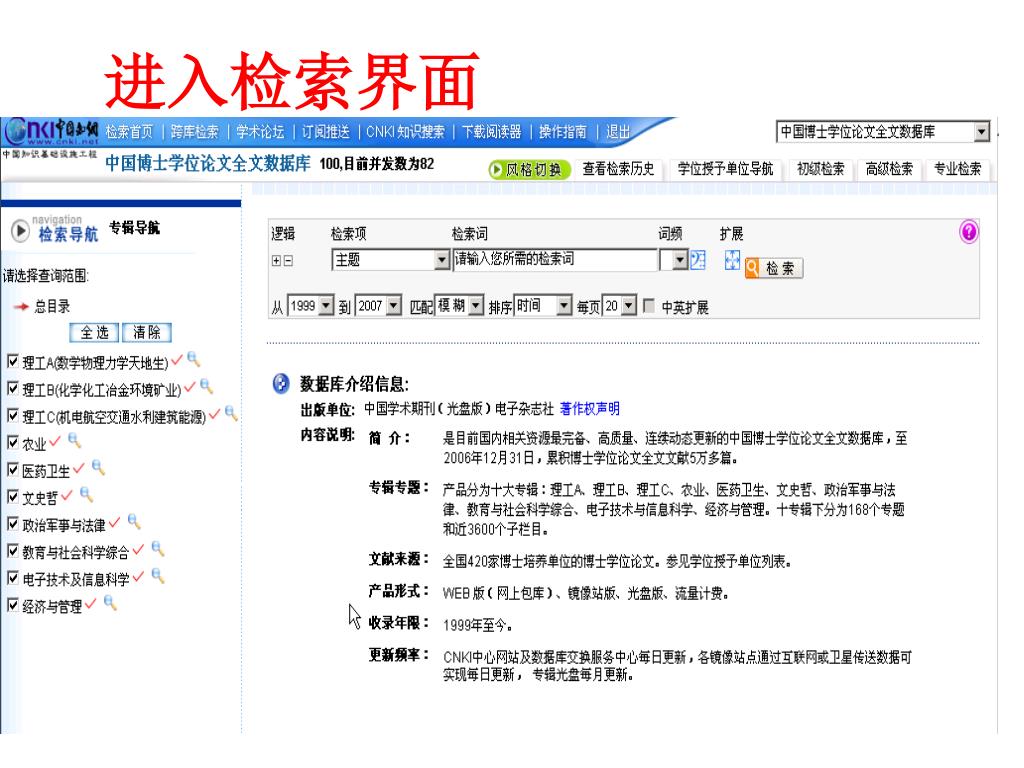Click the help question mark icon

pos(968,231)
